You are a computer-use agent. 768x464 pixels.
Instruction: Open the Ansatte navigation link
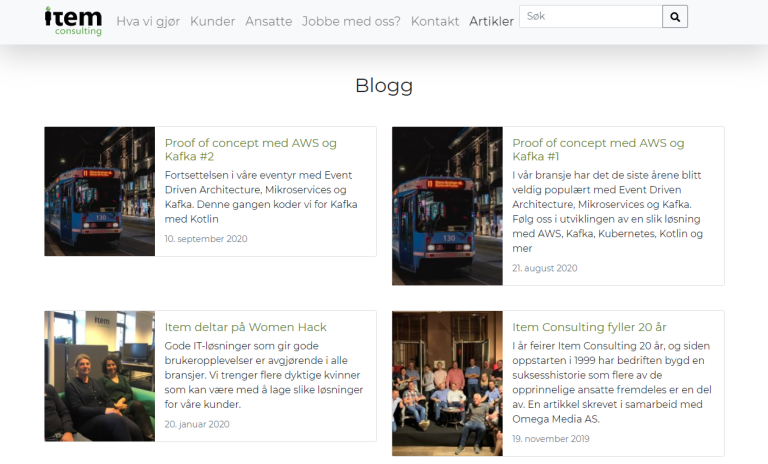tap(268, 22)
